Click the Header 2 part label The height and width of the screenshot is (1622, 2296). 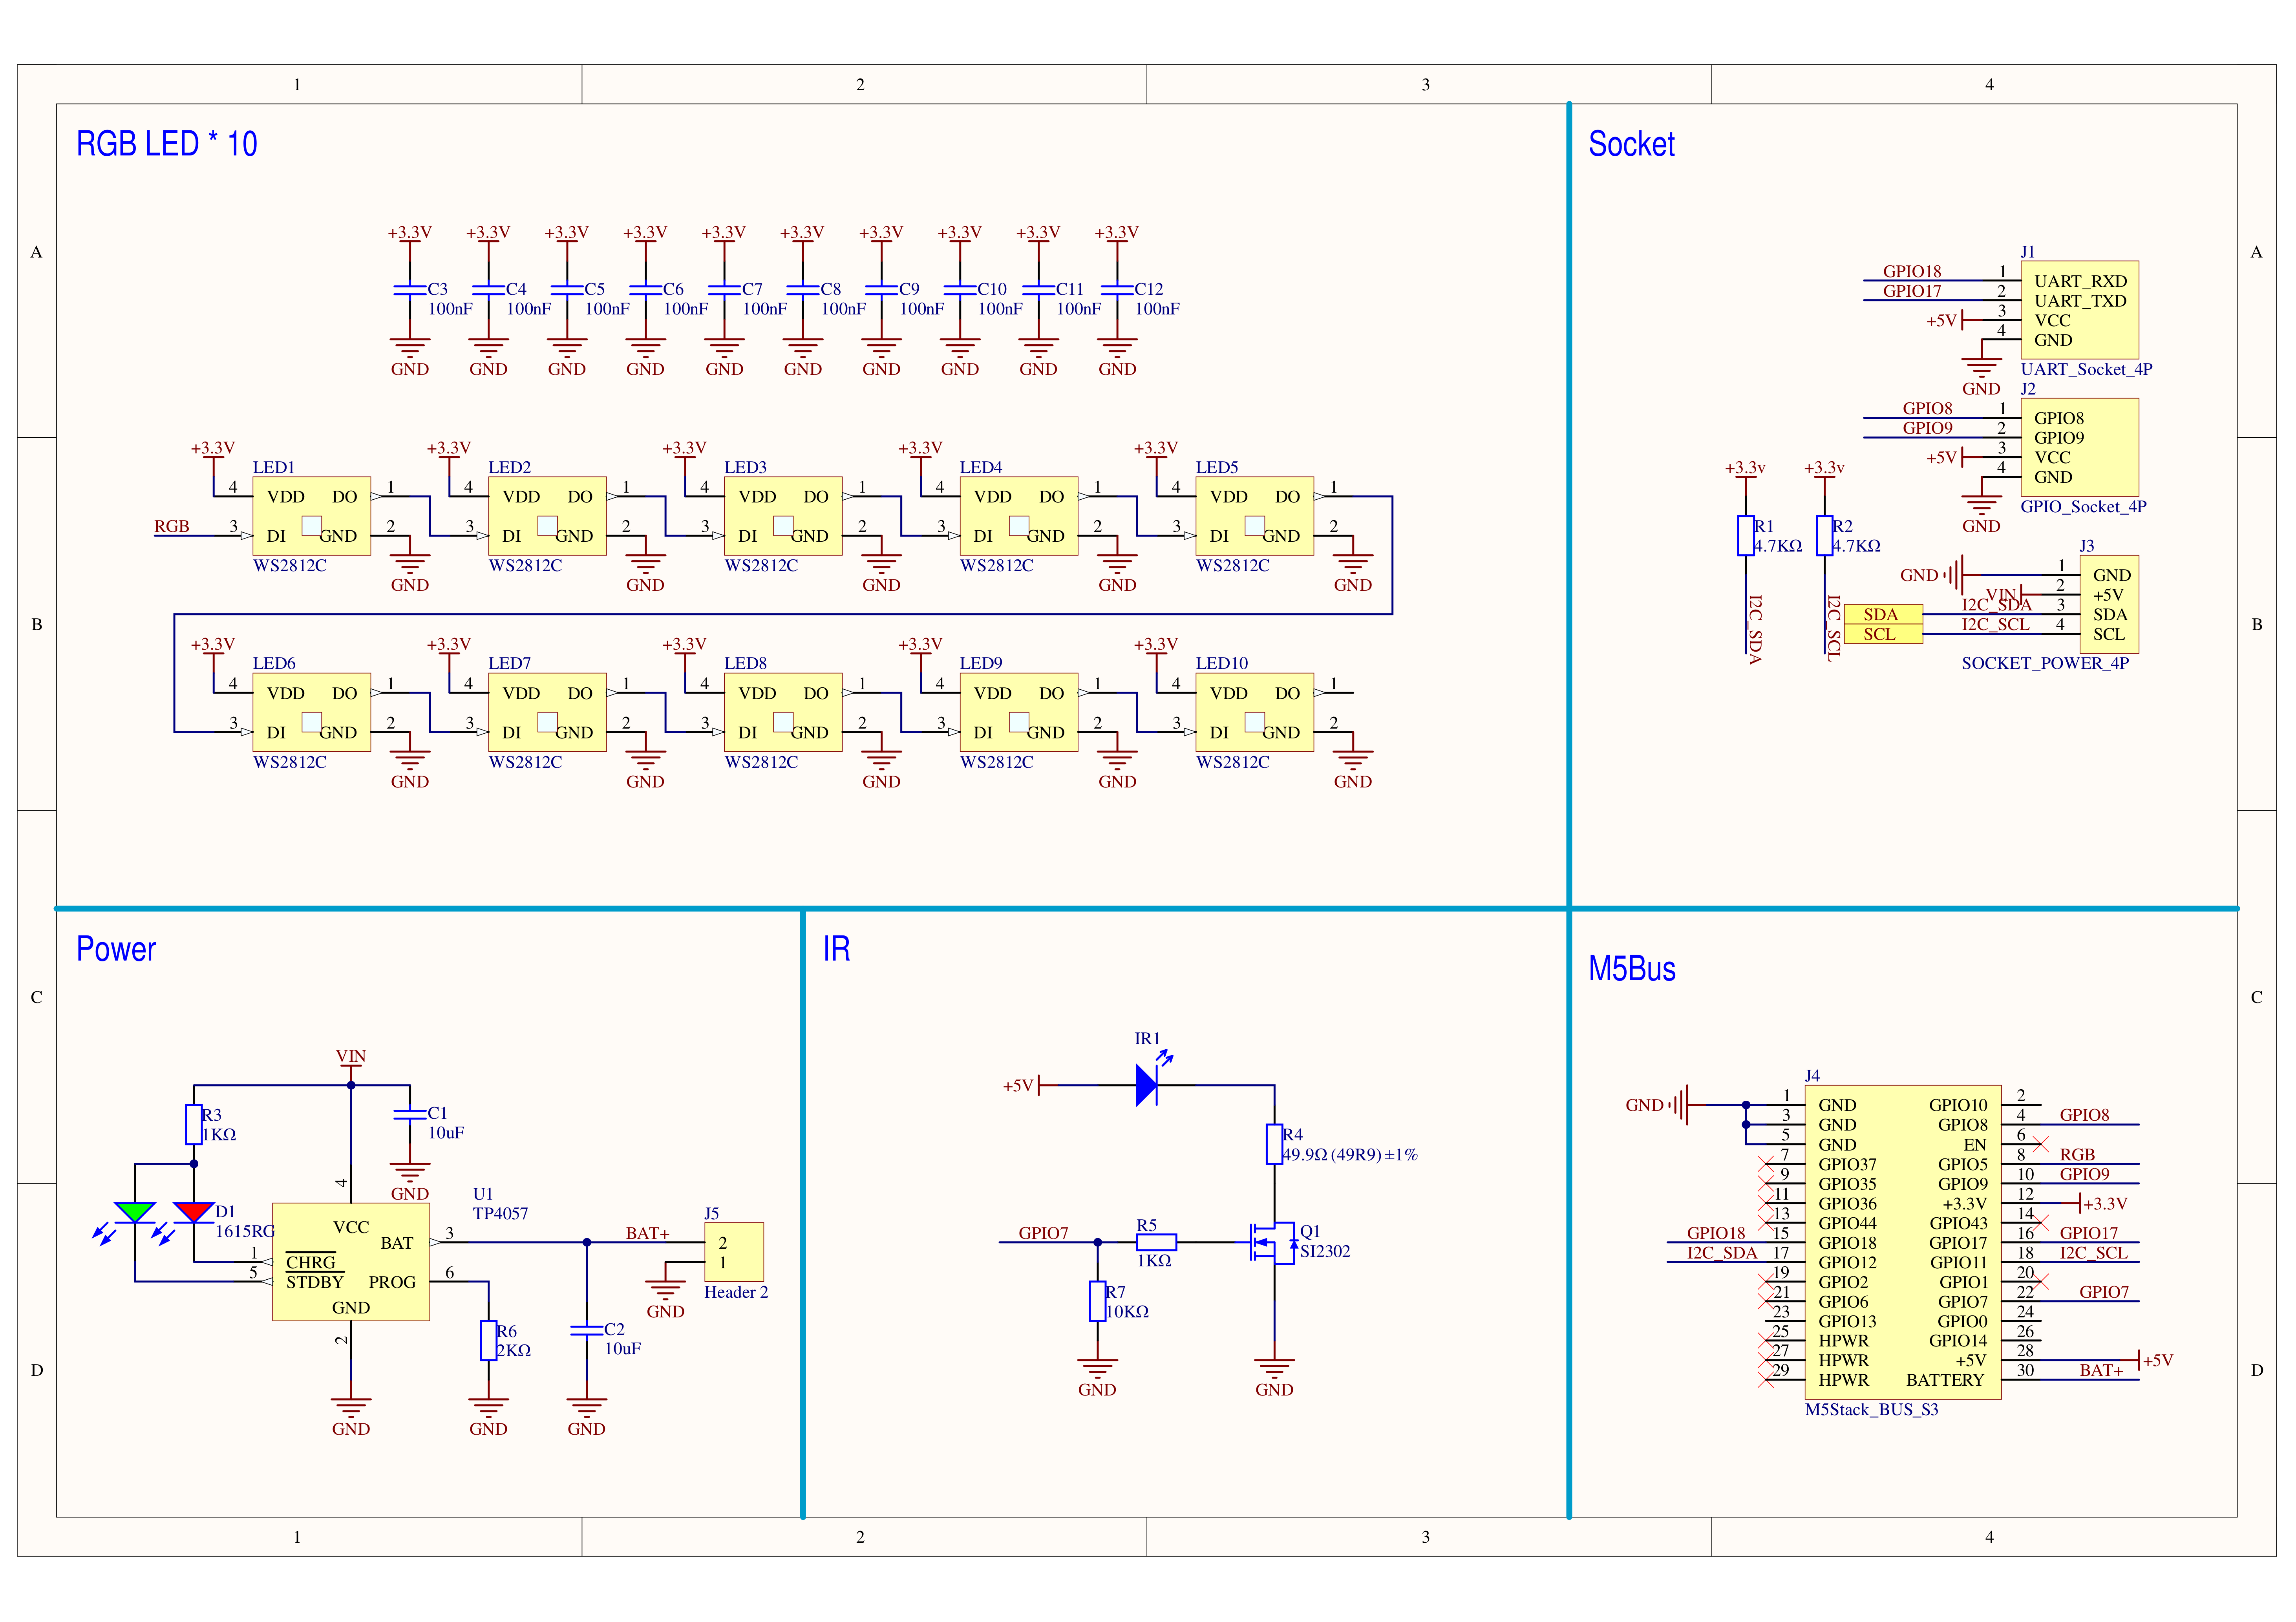[x=736, y=1292]
